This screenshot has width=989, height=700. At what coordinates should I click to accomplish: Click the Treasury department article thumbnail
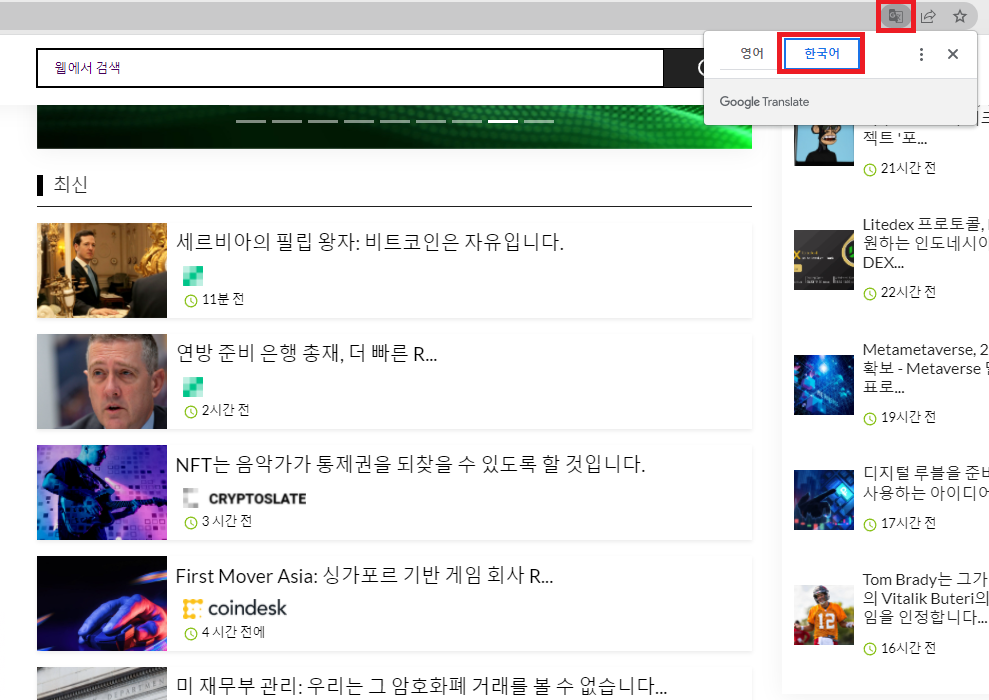pyautogui.click(x=102, y=684)
